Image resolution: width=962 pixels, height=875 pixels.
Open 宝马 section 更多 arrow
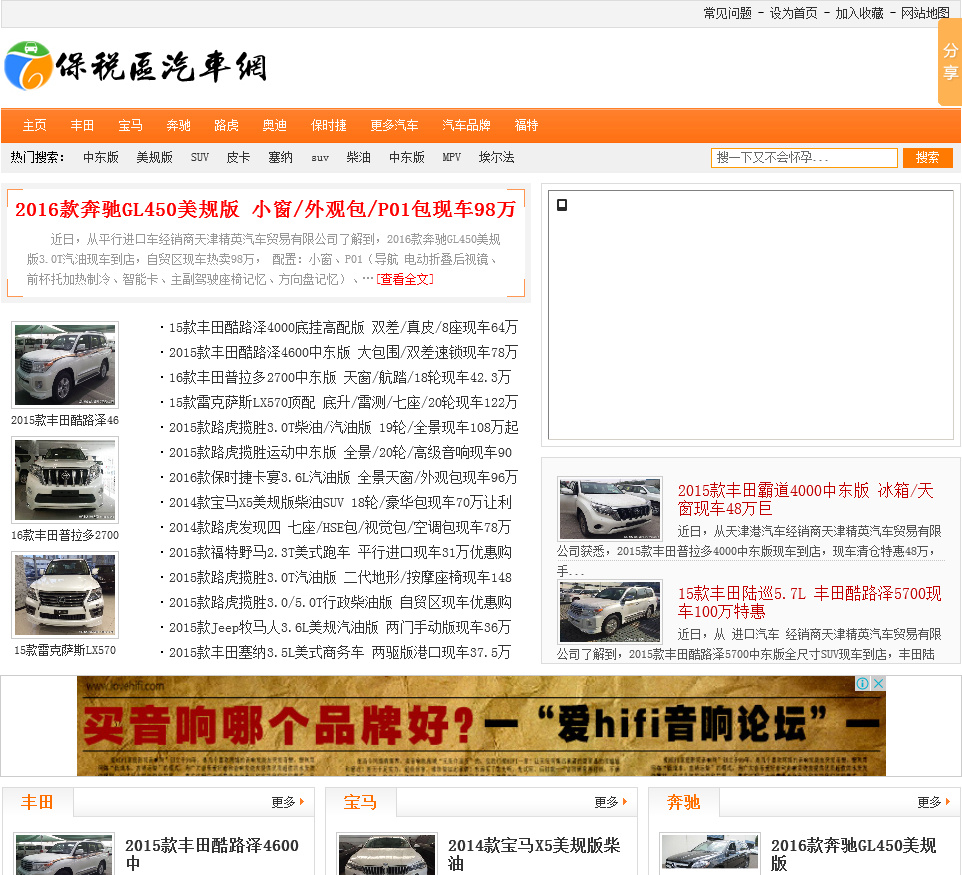click(610, 802)
